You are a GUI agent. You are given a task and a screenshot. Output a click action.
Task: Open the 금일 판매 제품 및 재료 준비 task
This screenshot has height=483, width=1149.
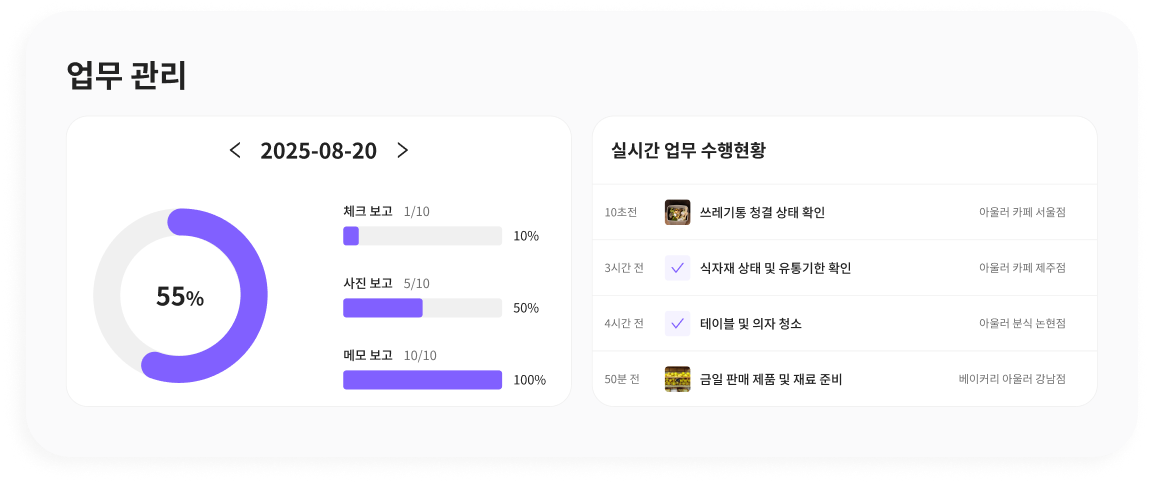coord(771,380)
